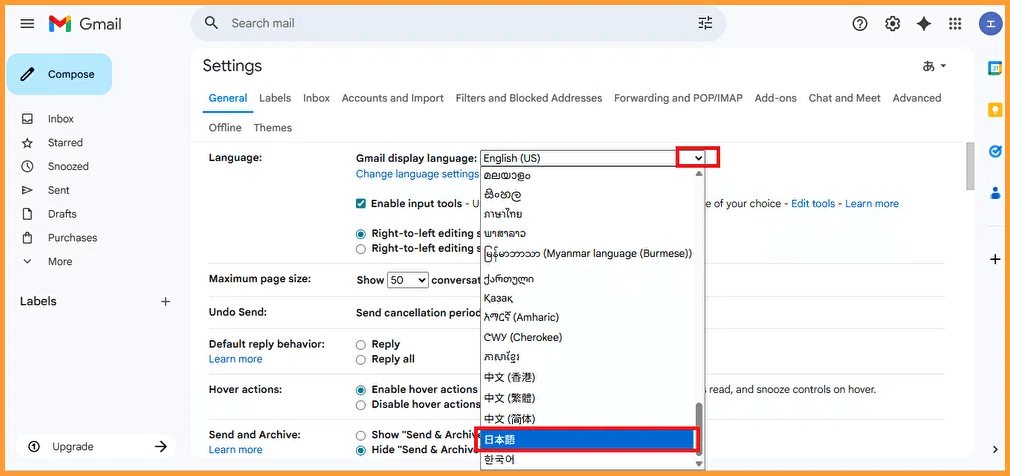Click the Gemini sparkle icon
This screenshot has height=476, width=1010.
(924, 24)
